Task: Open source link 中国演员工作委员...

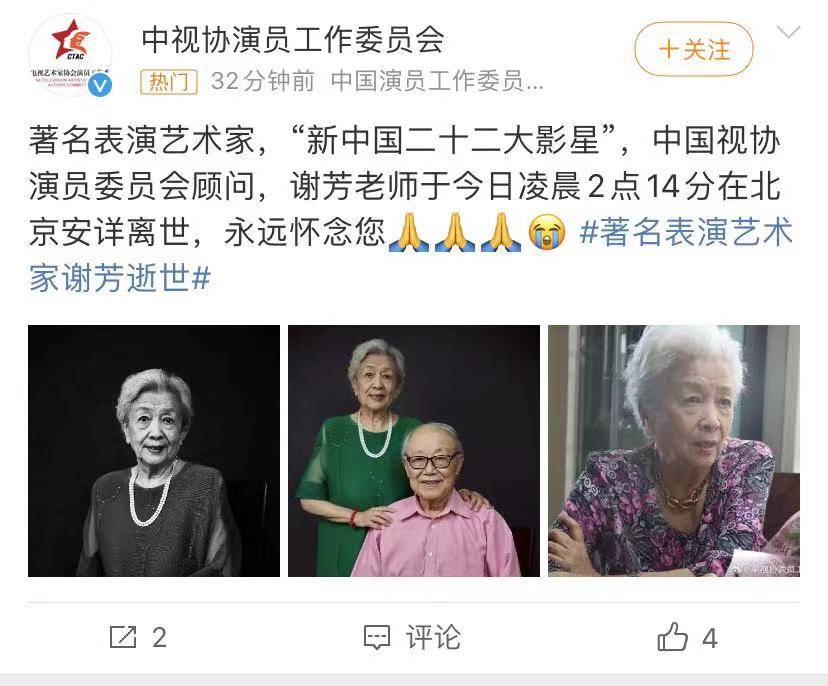Action: tap(437, 81)
